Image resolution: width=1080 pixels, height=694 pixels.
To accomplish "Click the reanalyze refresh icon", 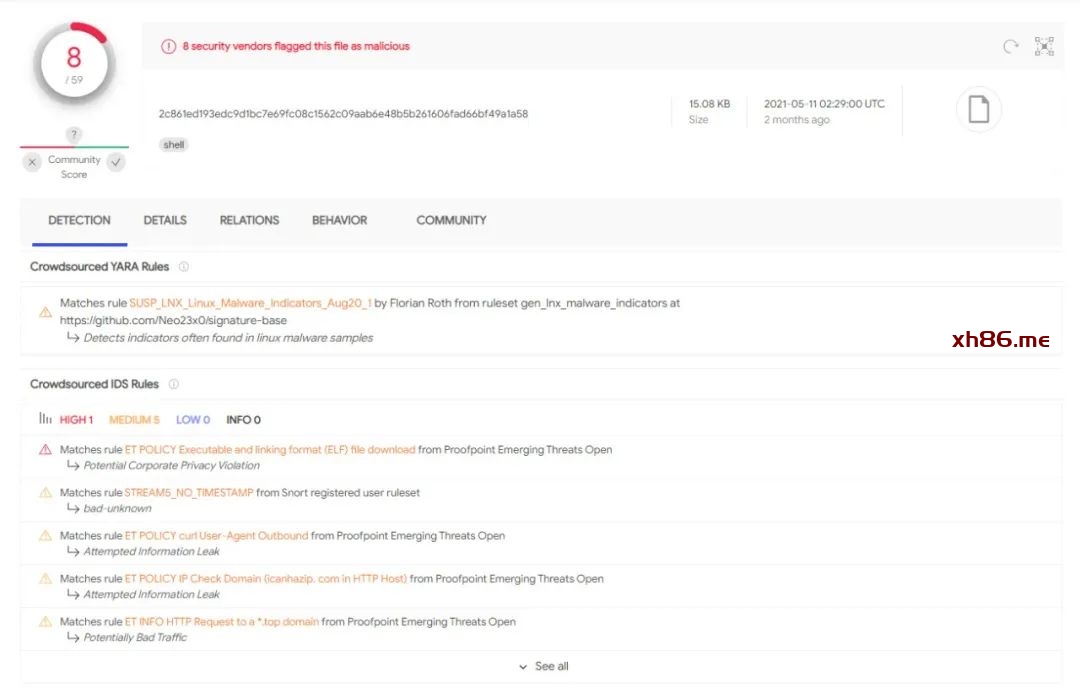I will (1011, 47).
